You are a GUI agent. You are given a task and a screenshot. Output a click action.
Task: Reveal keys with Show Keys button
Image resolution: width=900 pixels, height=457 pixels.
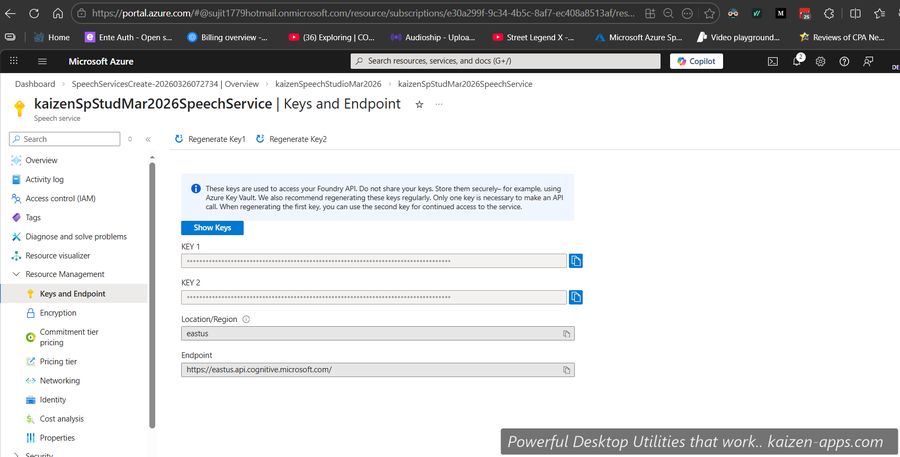tap(212, 228)
